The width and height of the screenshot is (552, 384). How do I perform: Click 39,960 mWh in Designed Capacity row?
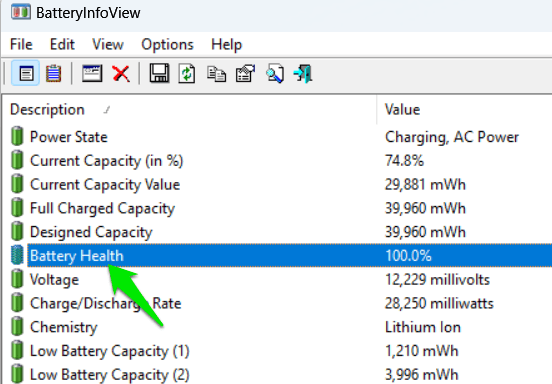(x=425, y=232)
